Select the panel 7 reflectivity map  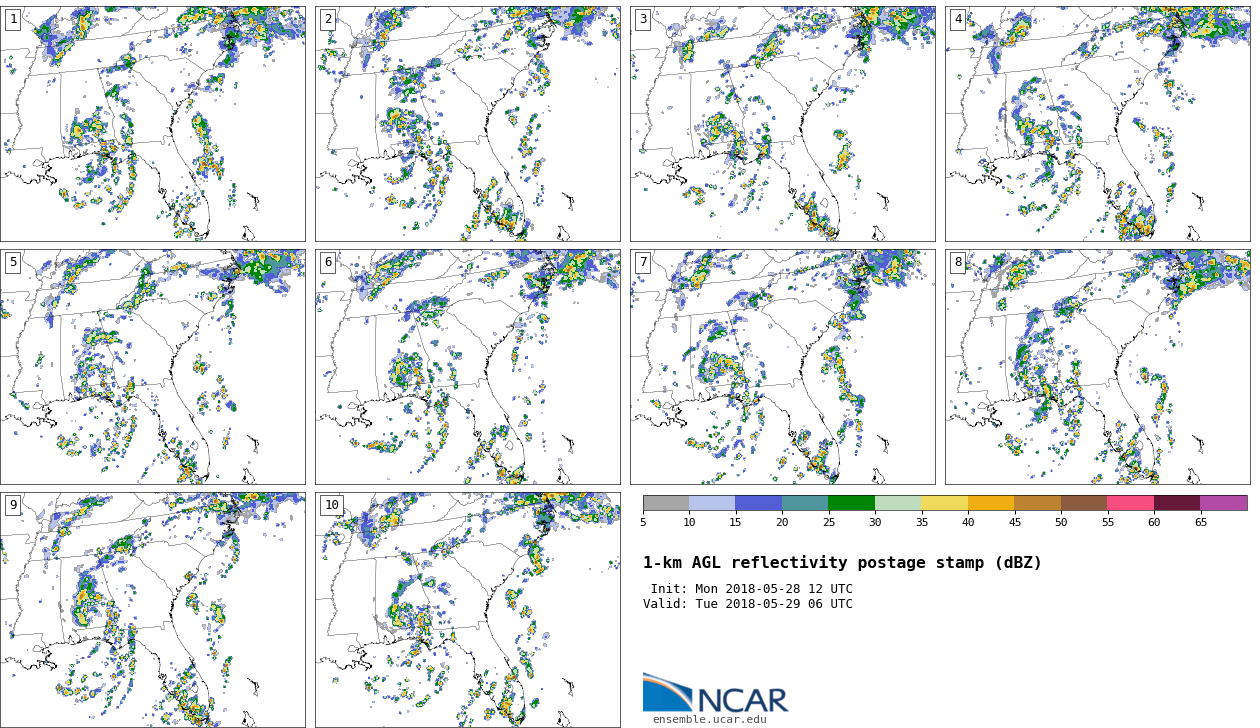[783, 367]
